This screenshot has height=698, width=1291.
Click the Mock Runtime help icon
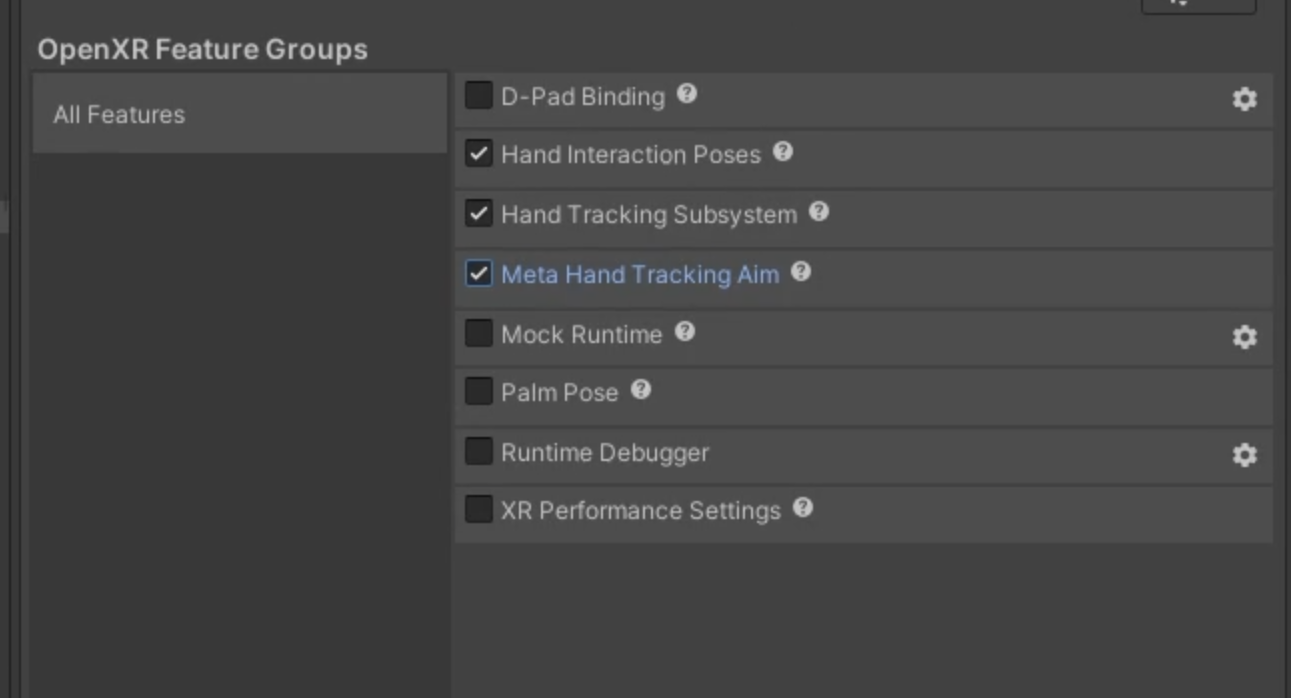click(684, 331)
